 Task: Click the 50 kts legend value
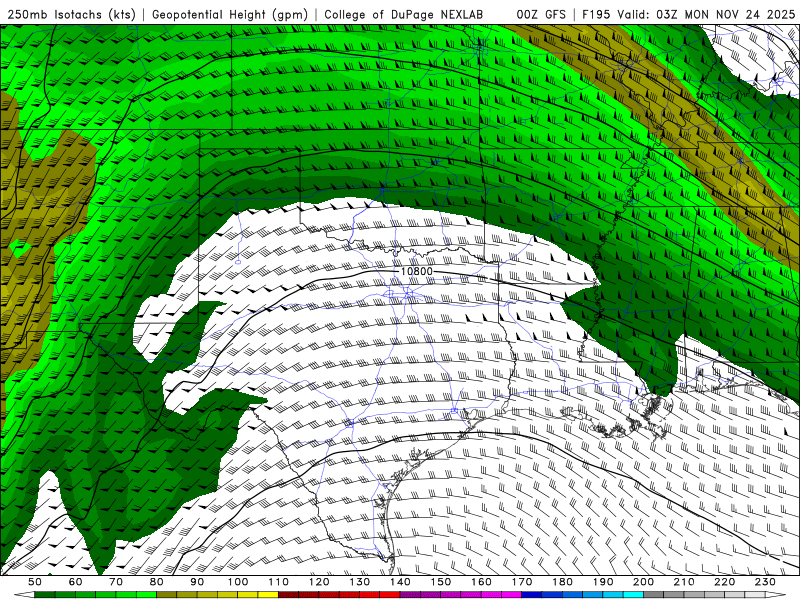(35, 582)
